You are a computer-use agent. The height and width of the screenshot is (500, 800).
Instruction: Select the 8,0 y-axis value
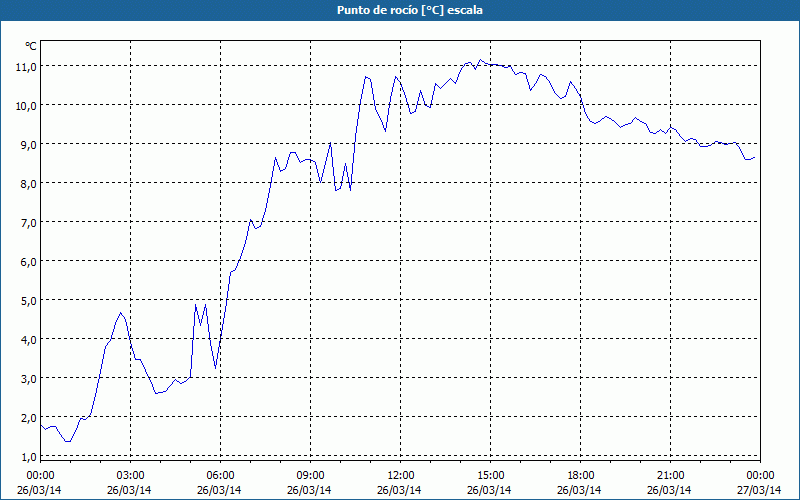pyautogui.click(x=28, y=184)
